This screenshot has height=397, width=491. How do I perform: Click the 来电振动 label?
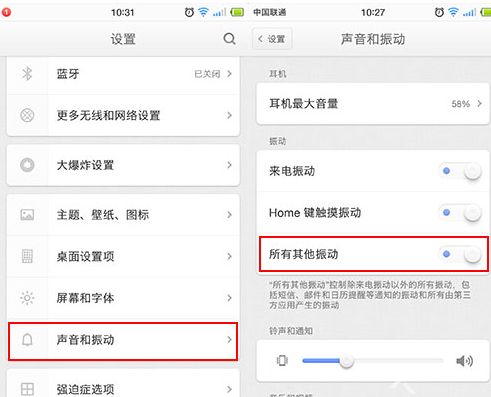point(292,171)
